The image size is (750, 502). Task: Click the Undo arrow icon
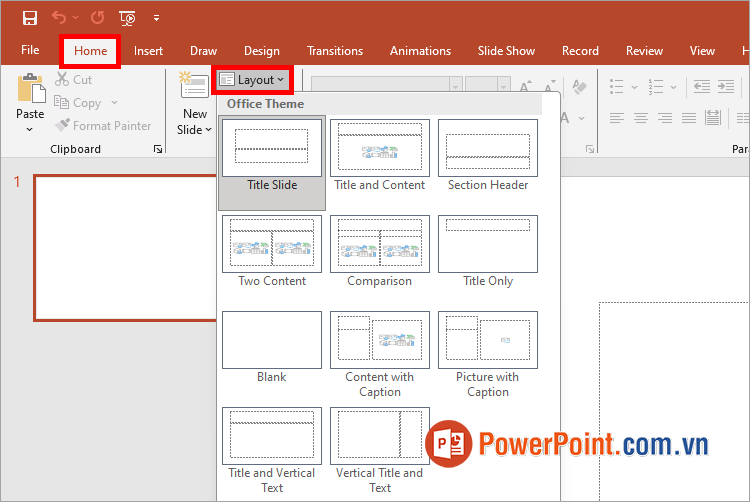[x=59, y=18]
